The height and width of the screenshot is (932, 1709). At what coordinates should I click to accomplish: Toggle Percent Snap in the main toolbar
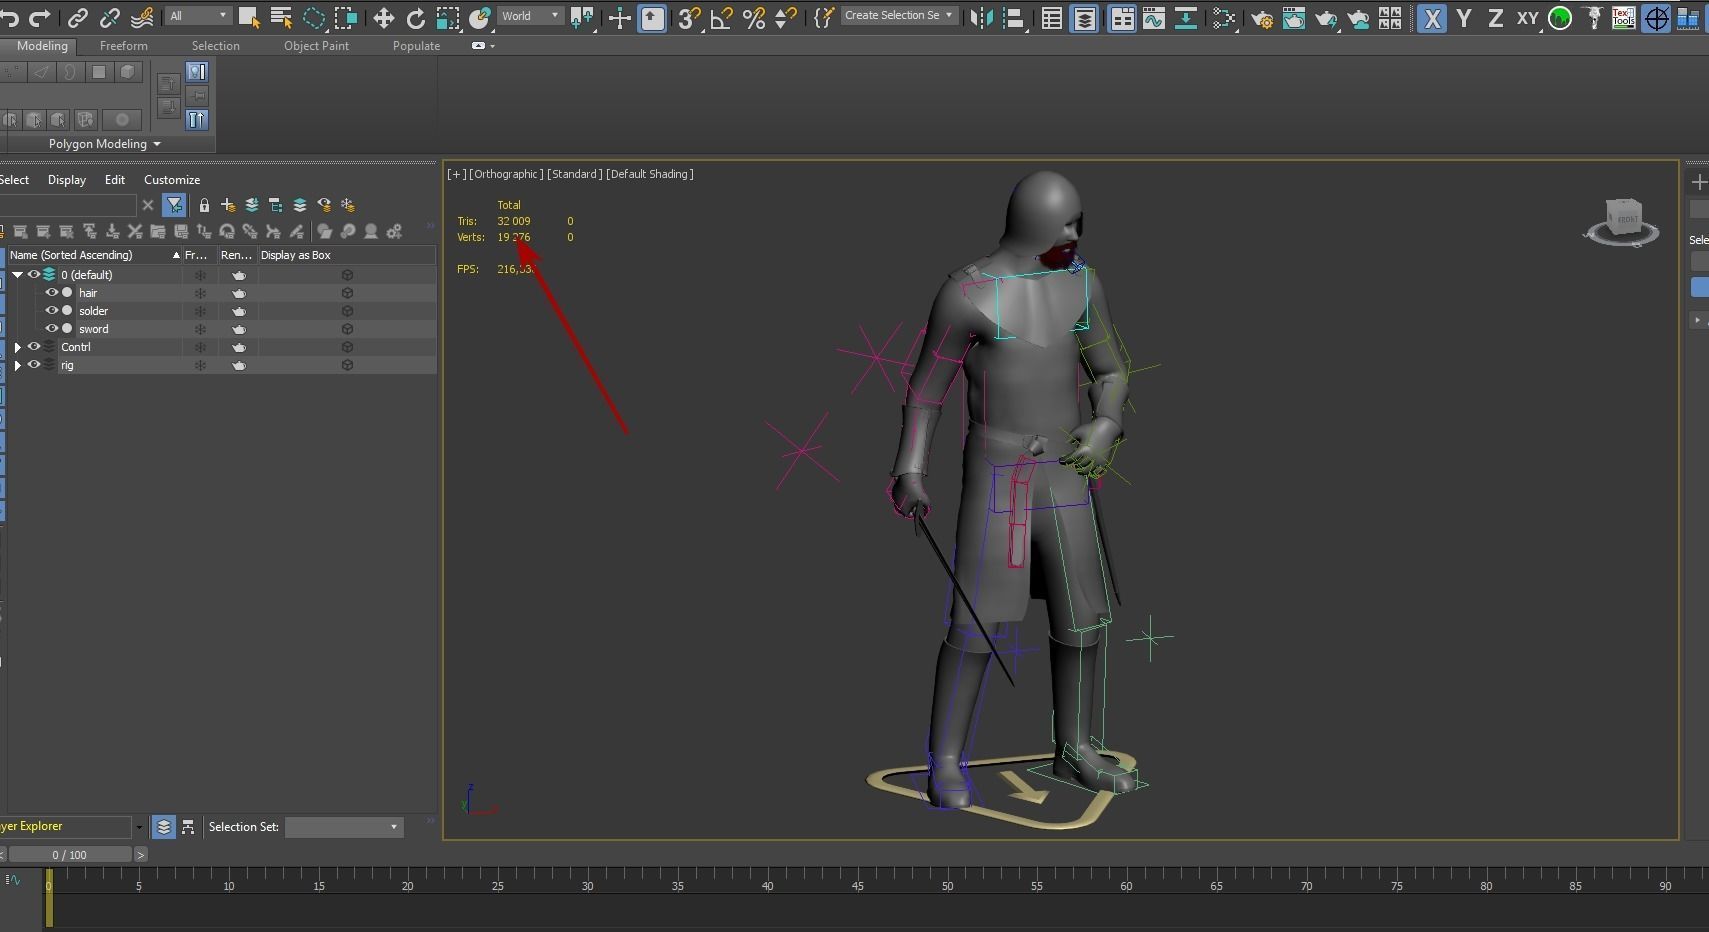[754, 17]
